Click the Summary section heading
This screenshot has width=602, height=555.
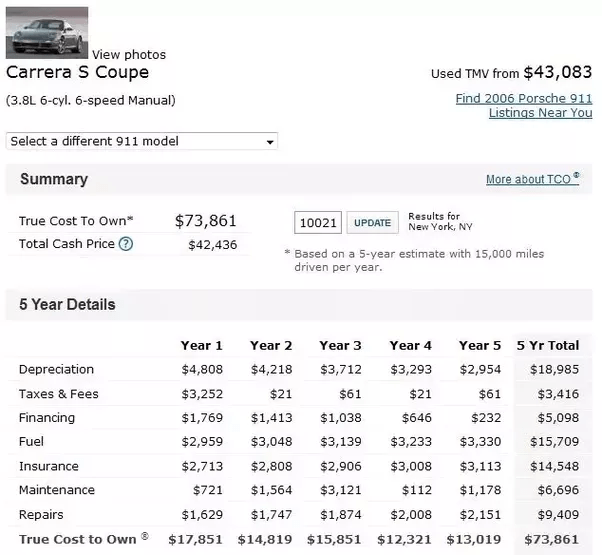click(x=54, y=179)
